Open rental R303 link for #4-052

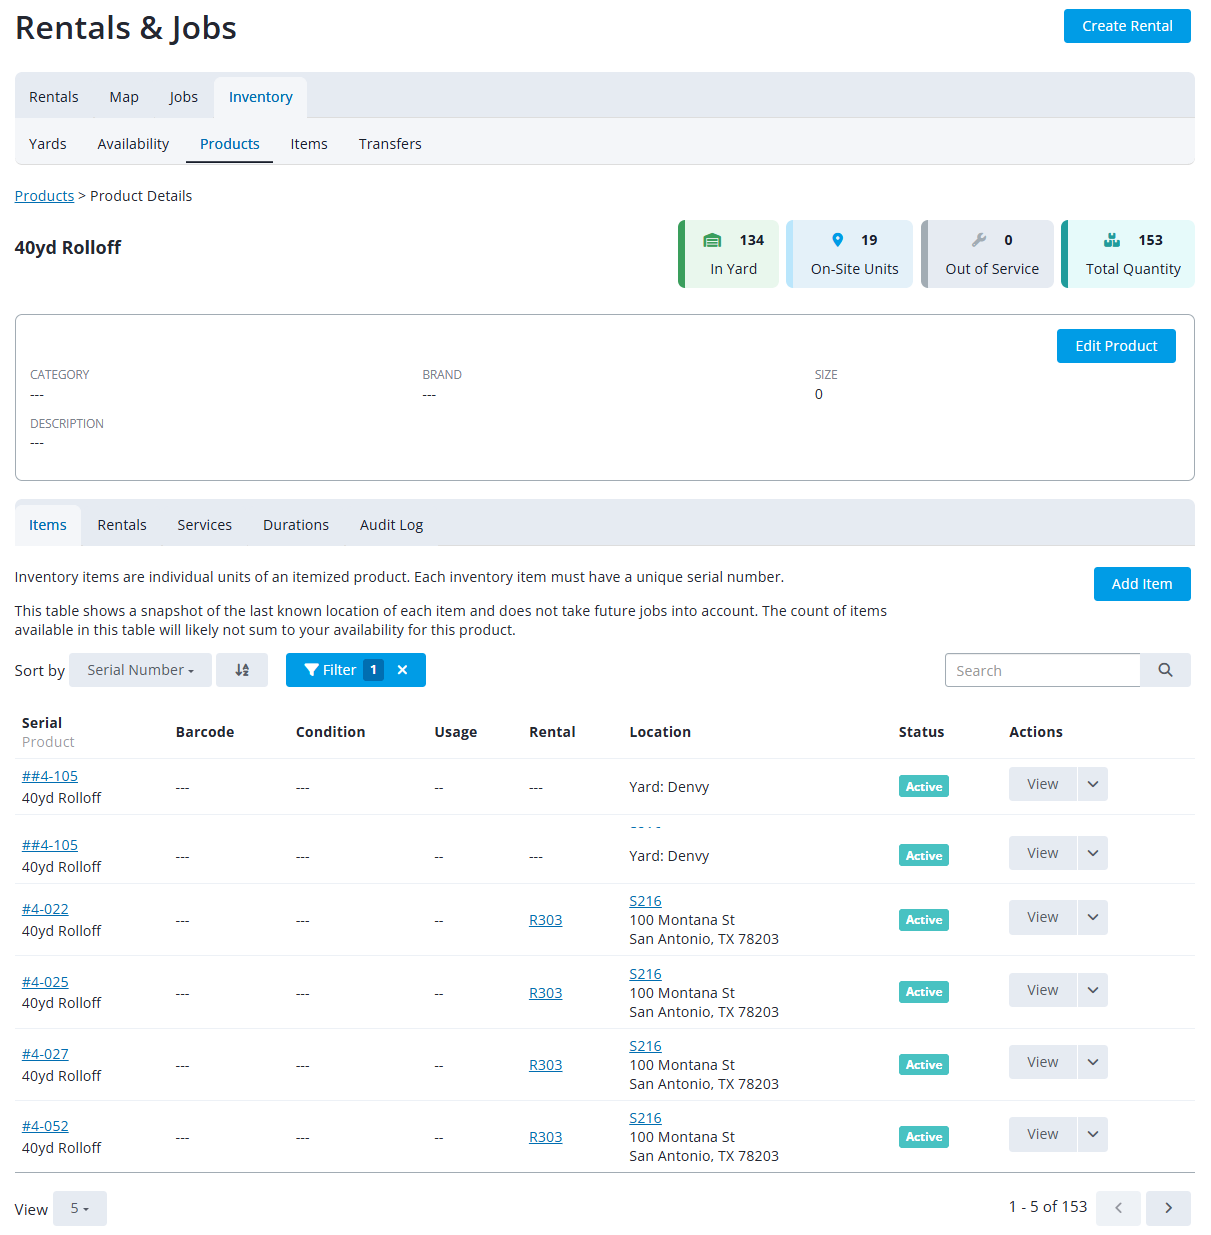point(545,1137)
